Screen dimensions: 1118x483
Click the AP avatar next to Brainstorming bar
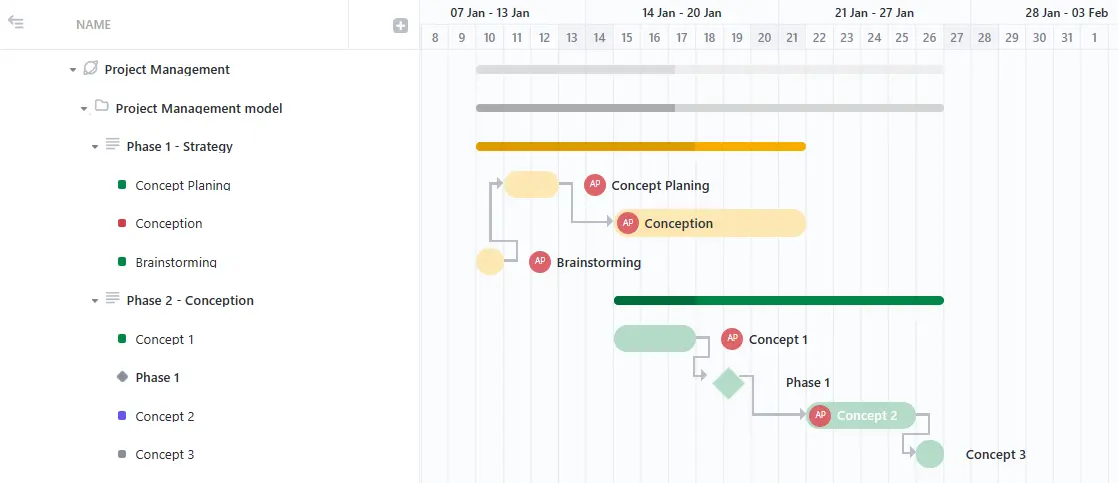click(x=540, y=262)
